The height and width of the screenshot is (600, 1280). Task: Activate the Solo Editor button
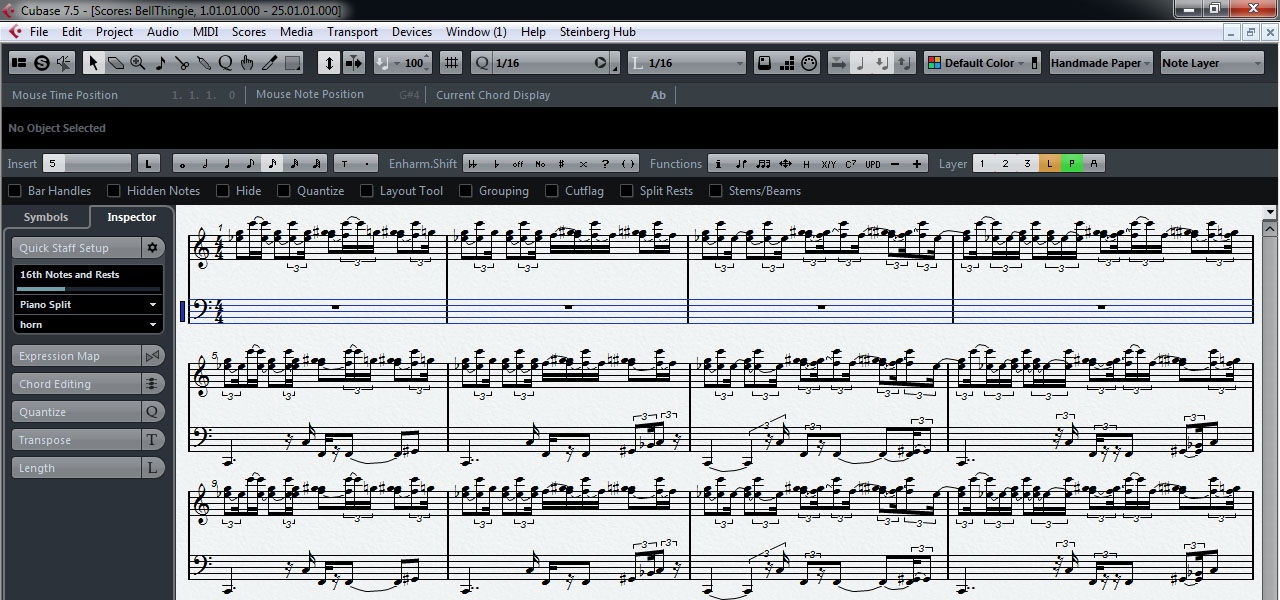(x=42, y=63)
